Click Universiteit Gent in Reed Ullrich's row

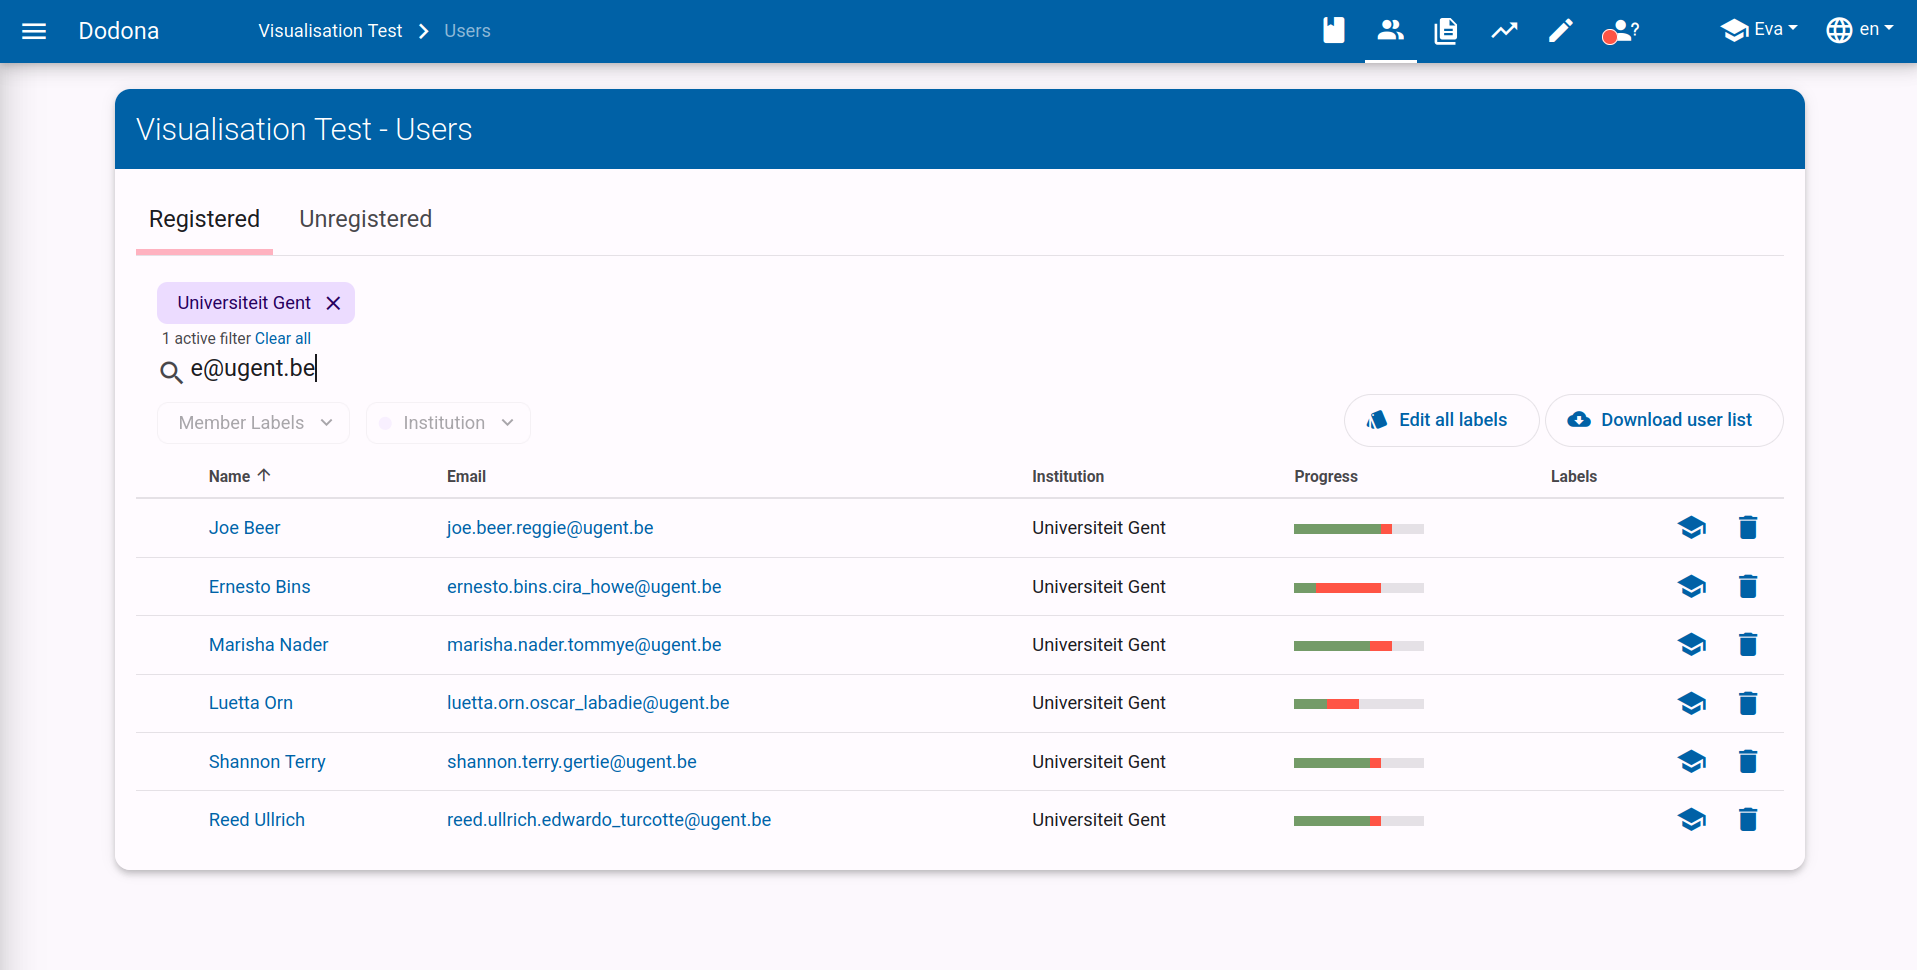coord(1099,820)
